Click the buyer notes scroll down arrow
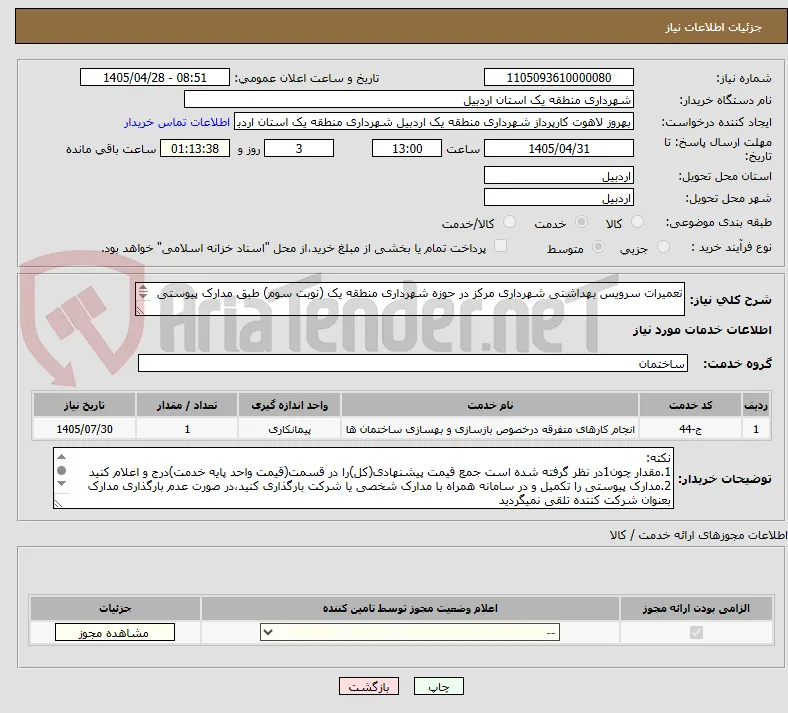Screen dimensions: 788x713 pyautogui.click(x=61, y=483)
